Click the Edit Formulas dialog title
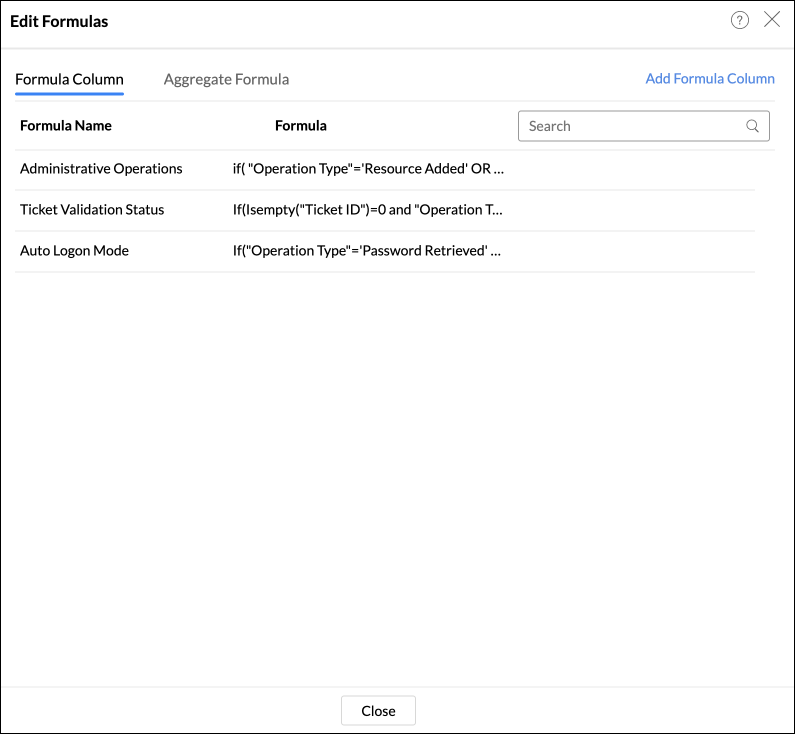 coord(59,21)
